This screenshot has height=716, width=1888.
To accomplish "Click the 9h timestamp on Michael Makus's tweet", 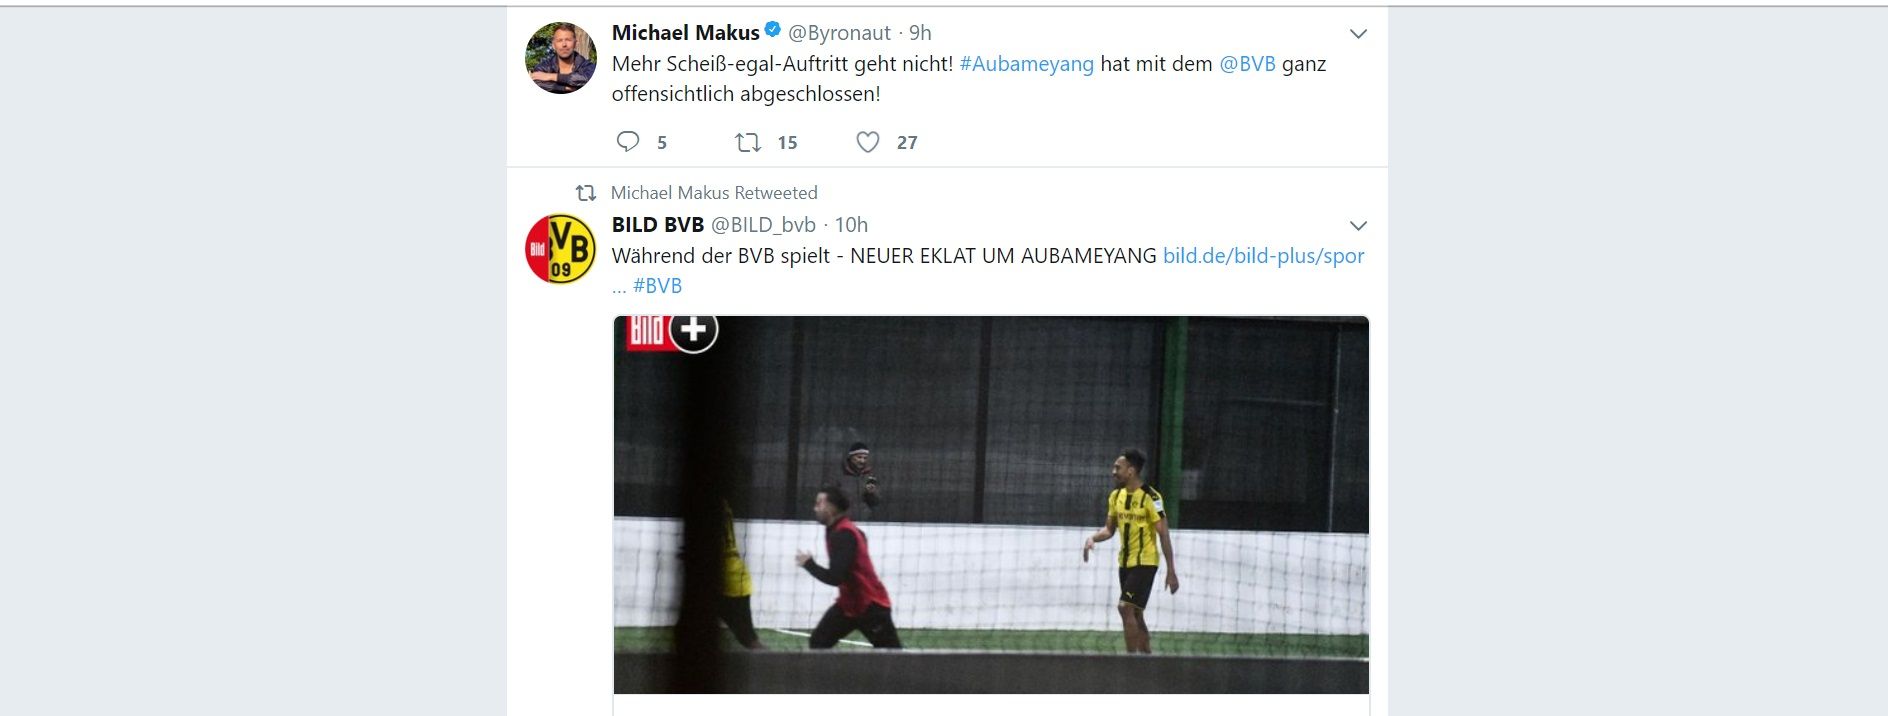I will pyautogui.click(x=920, y=33).
